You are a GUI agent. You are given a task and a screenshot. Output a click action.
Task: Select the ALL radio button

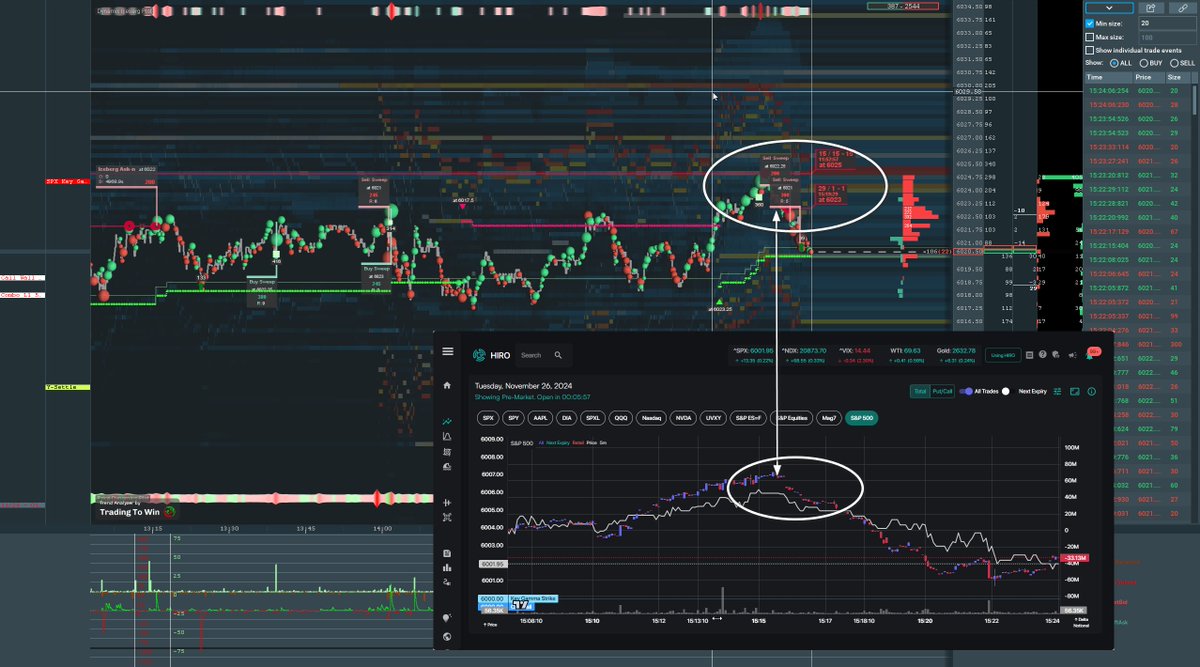(1114, 63)
